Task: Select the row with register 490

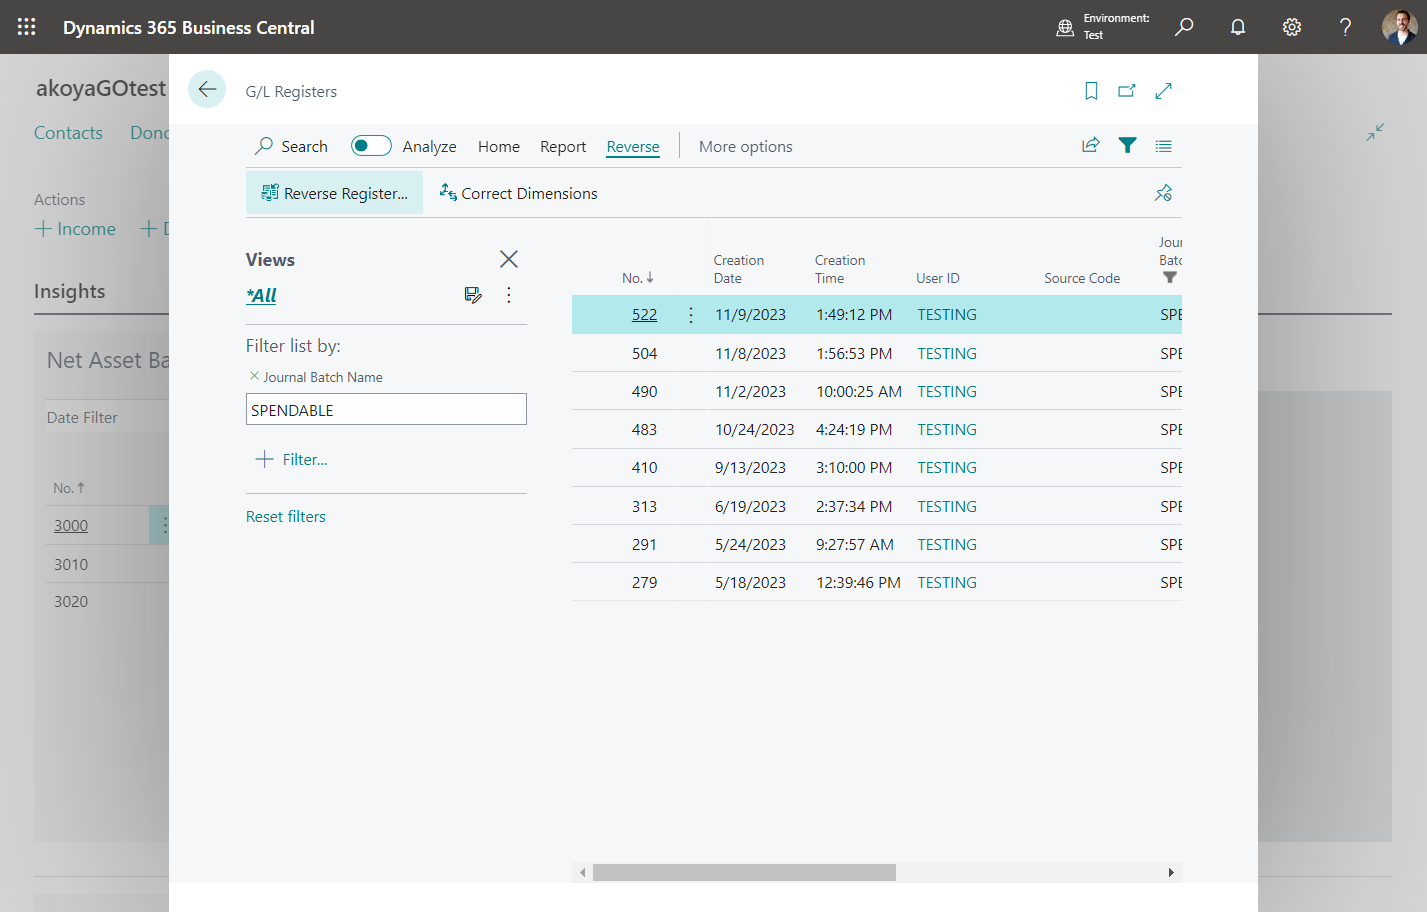Action: [x=876, y=391]
